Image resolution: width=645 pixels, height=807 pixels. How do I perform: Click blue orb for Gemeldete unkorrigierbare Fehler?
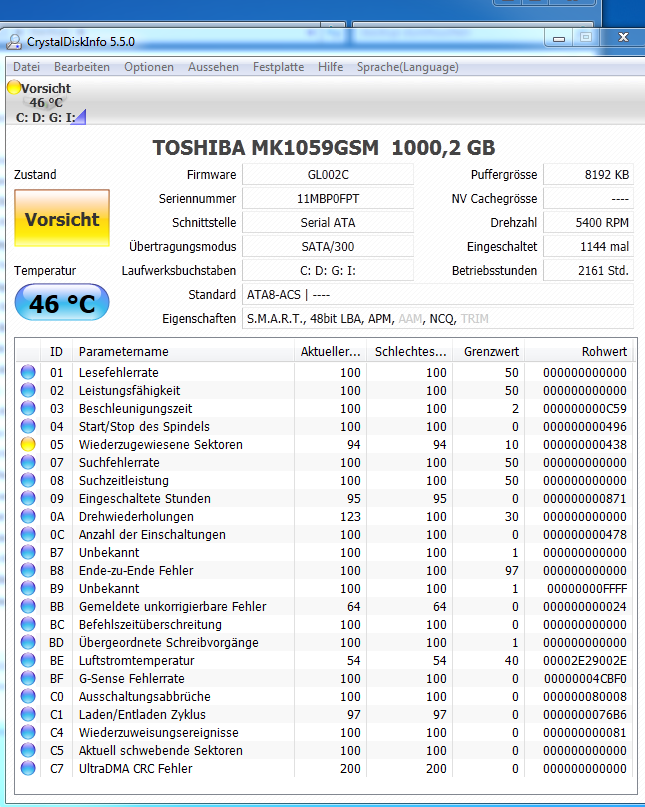(x=28, y=606)
